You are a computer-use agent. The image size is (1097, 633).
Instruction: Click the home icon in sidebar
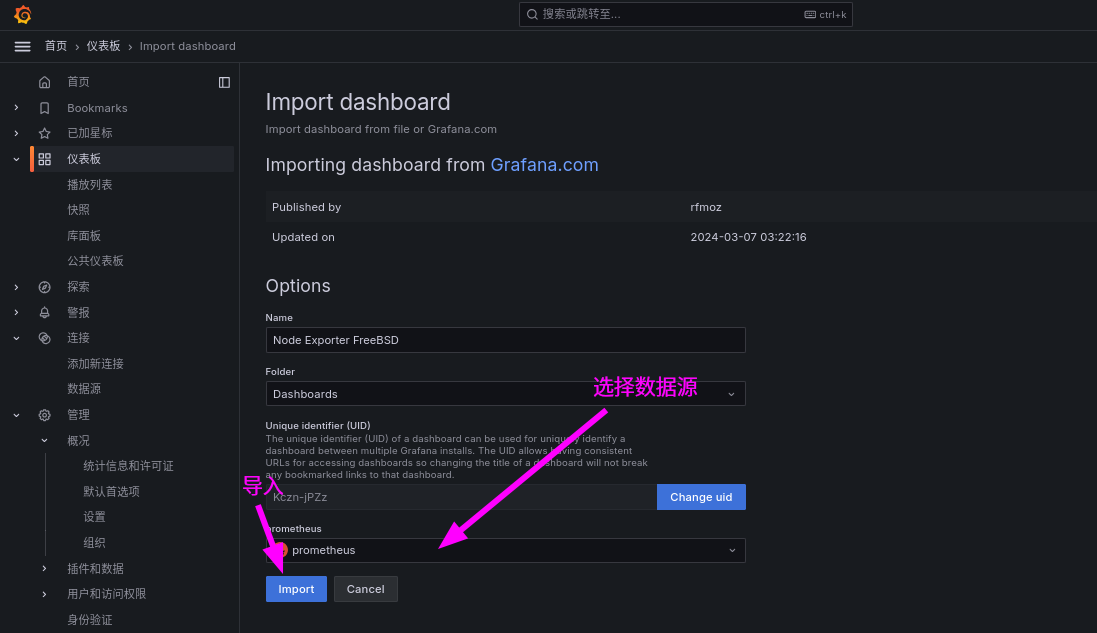45,82
